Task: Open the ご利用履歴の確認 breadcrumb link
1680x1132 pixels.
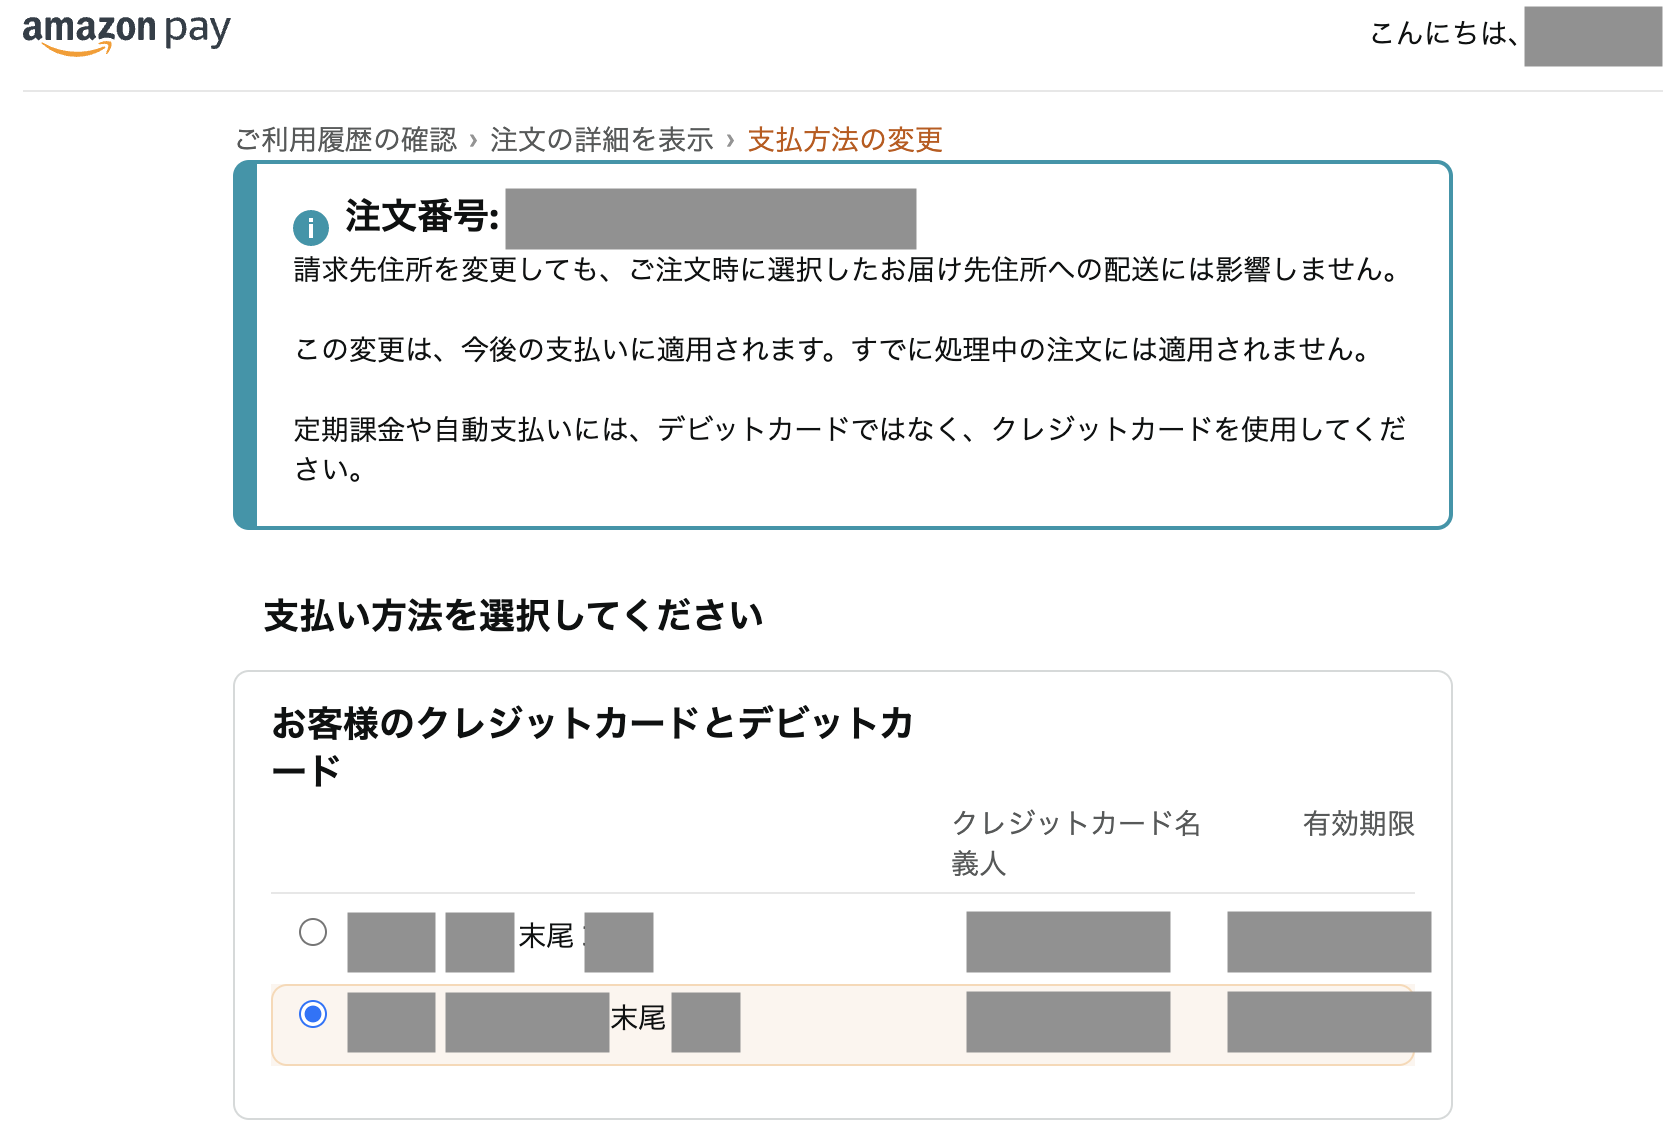Action: pos(346,140)
